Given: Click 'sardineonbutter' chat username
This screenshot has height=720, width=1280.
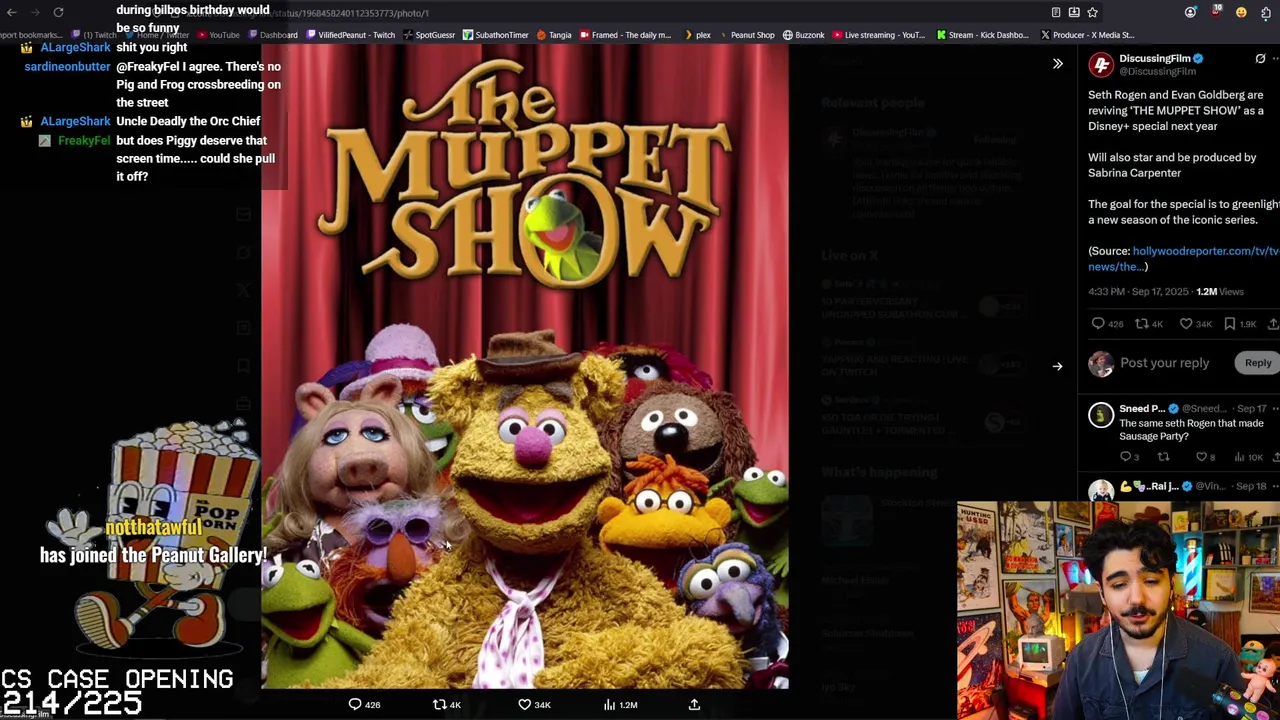Looking at the screenshot, I should tap(68, 66).
